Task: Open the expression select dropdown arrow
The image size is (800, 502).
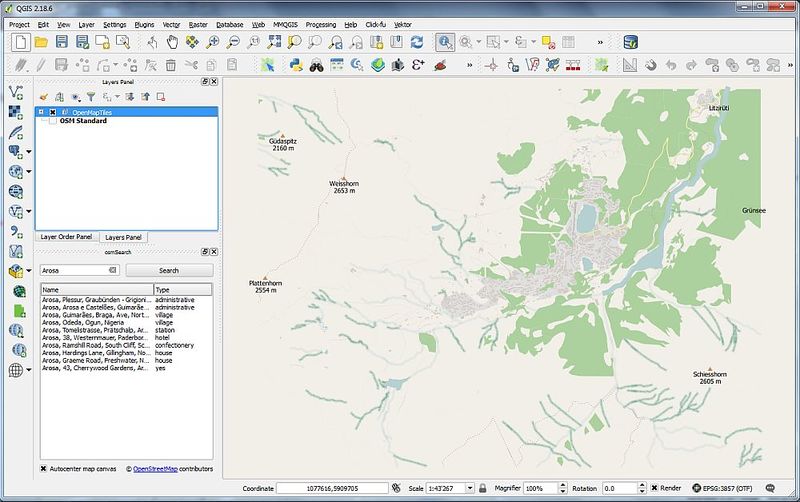Action: (x=534, y=42)
